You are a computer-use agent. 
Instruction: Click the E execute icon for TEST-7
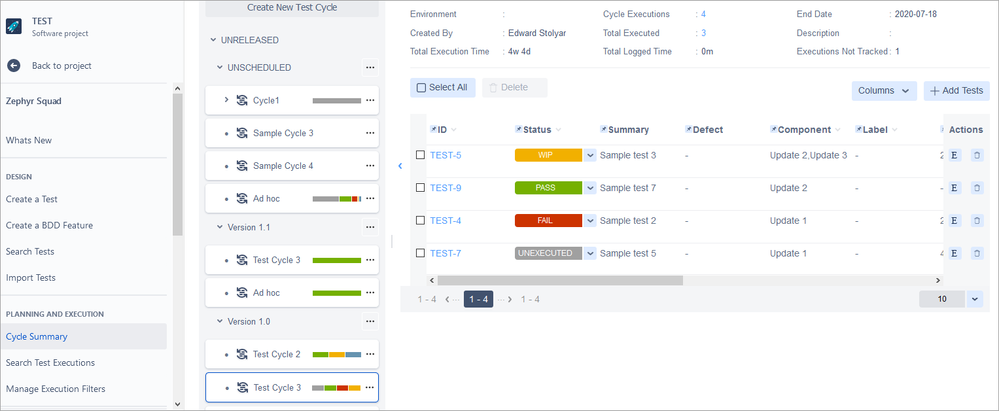click(x=954, y=254)
